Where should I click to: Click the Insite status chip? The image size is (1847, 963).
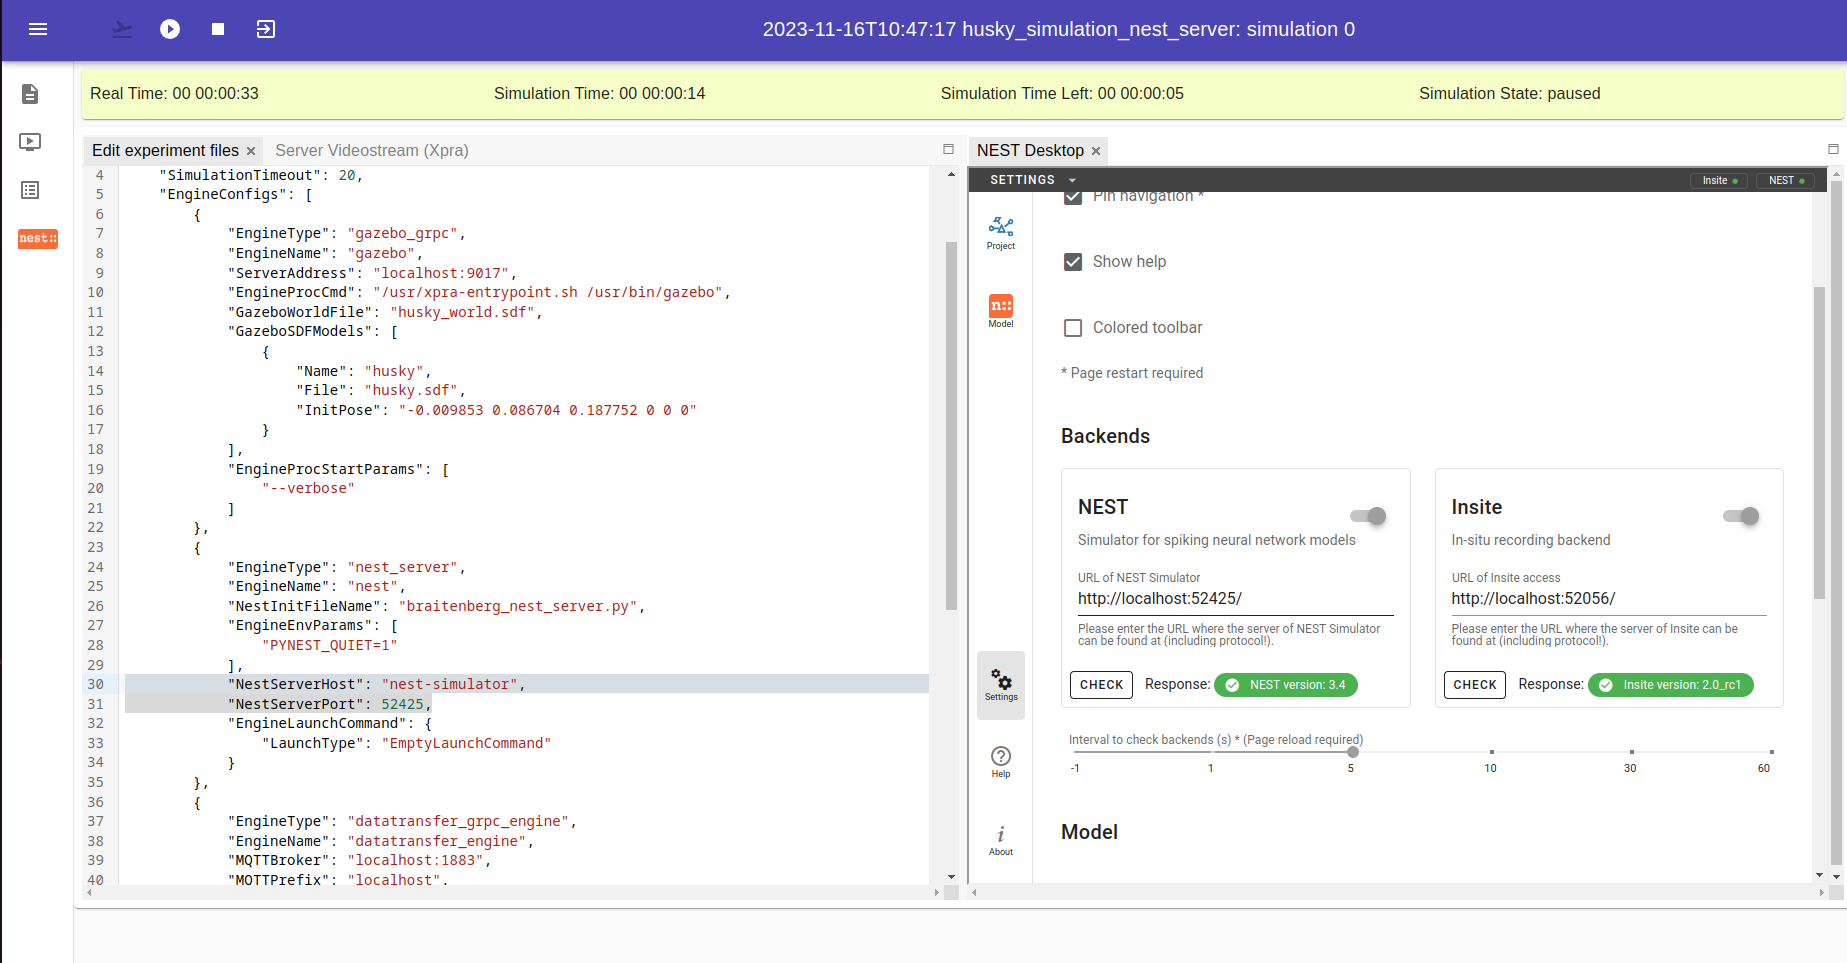(1720, 181)
